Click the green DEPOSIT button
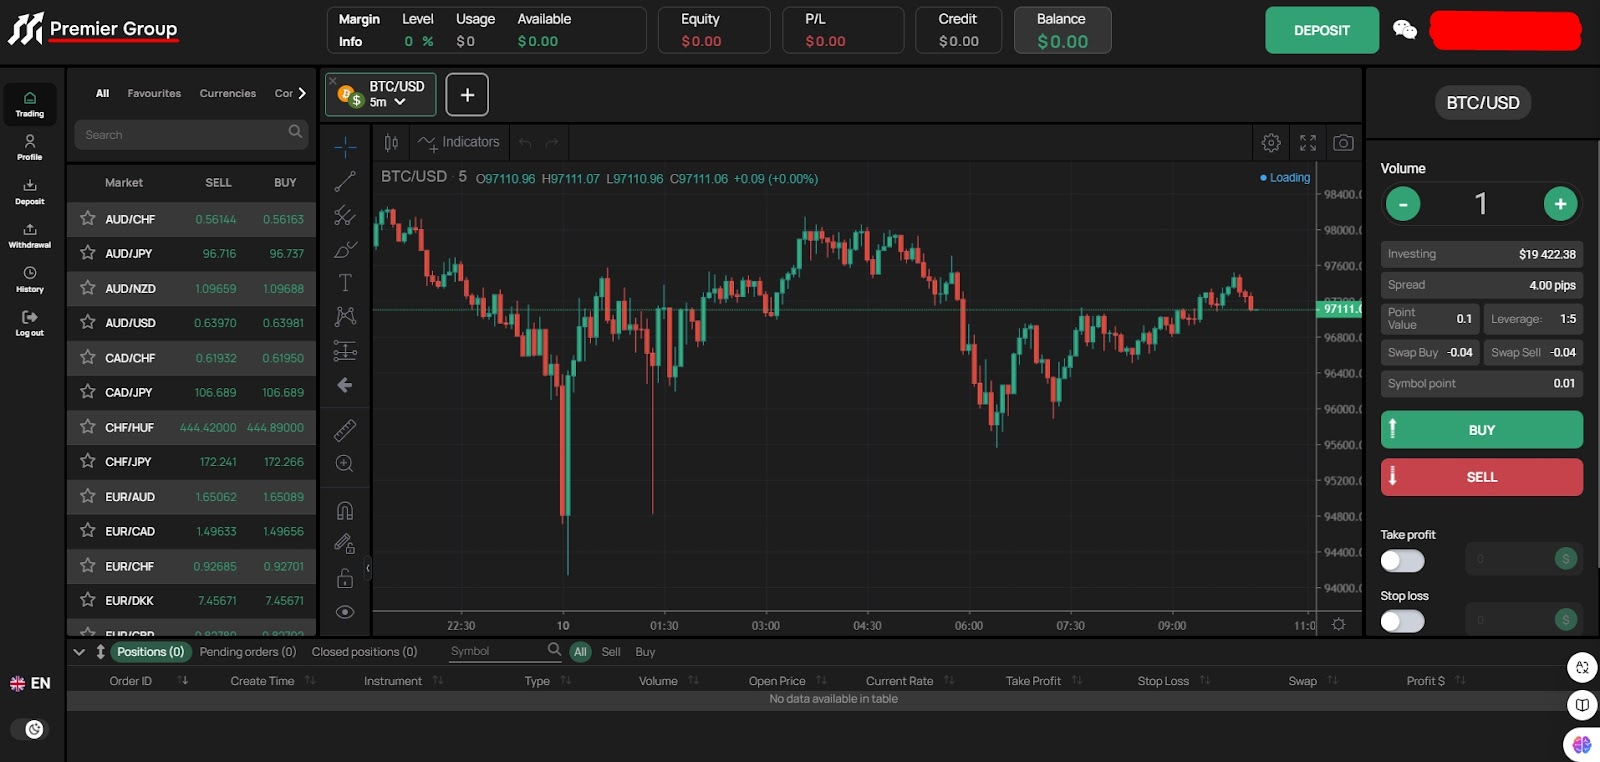1600x762 pixels. (x=1322, y=30)
